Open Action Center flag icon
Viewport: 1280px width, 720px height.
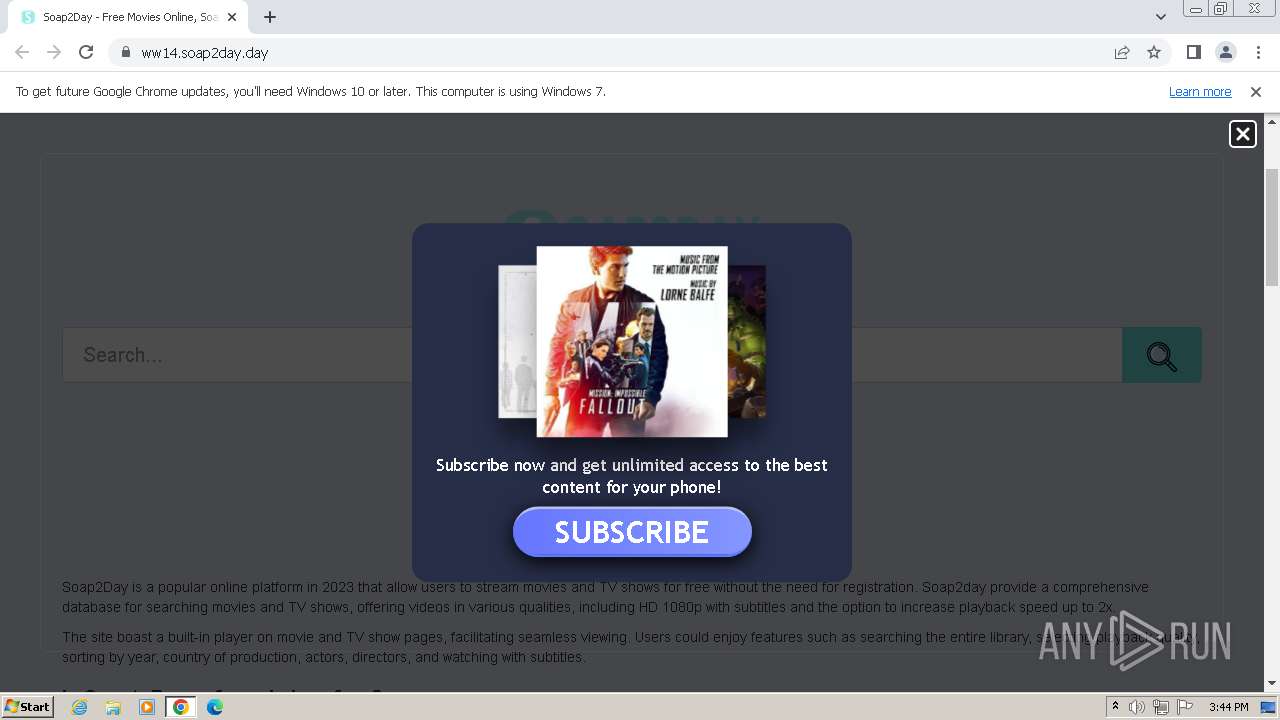[x=1185, y=707]
